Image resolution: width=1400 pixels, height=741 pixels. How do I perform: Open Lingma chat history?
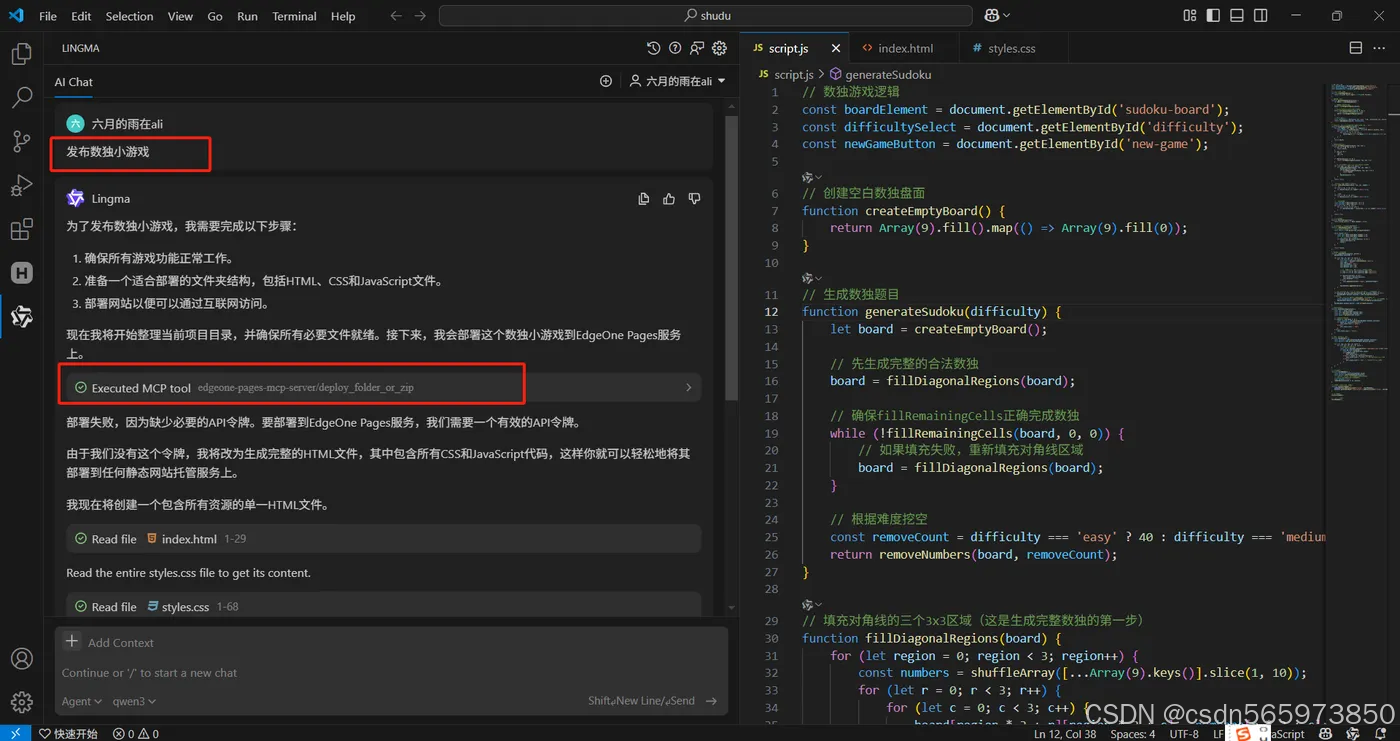point(653,48)
